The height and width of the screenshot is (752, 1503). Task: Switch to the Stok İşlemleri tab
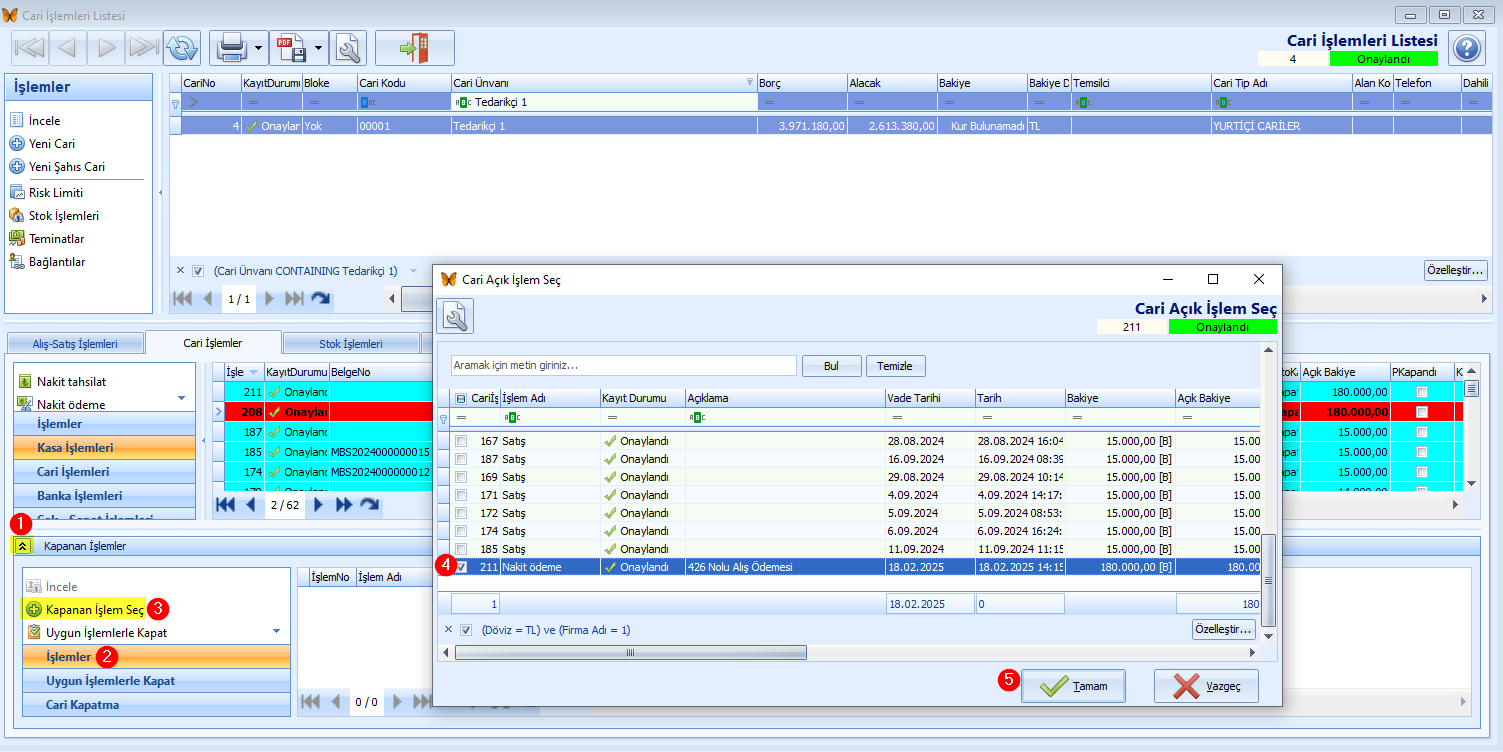[x=350, y=344]
